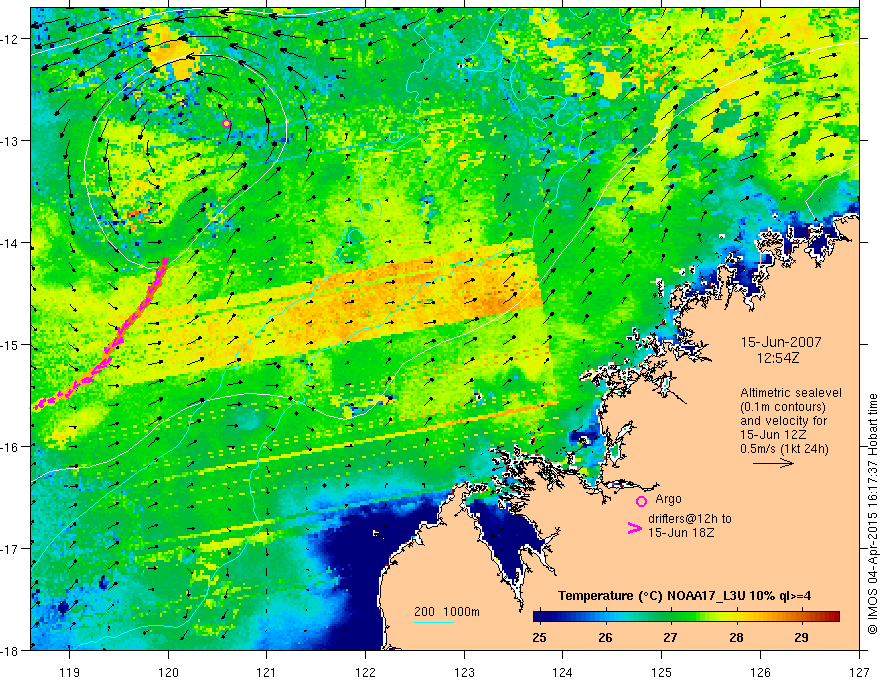The height and width of the screenshot is (680, 880).
Task: Click the dark blue end of color bar
Action: tap(539, 616)
